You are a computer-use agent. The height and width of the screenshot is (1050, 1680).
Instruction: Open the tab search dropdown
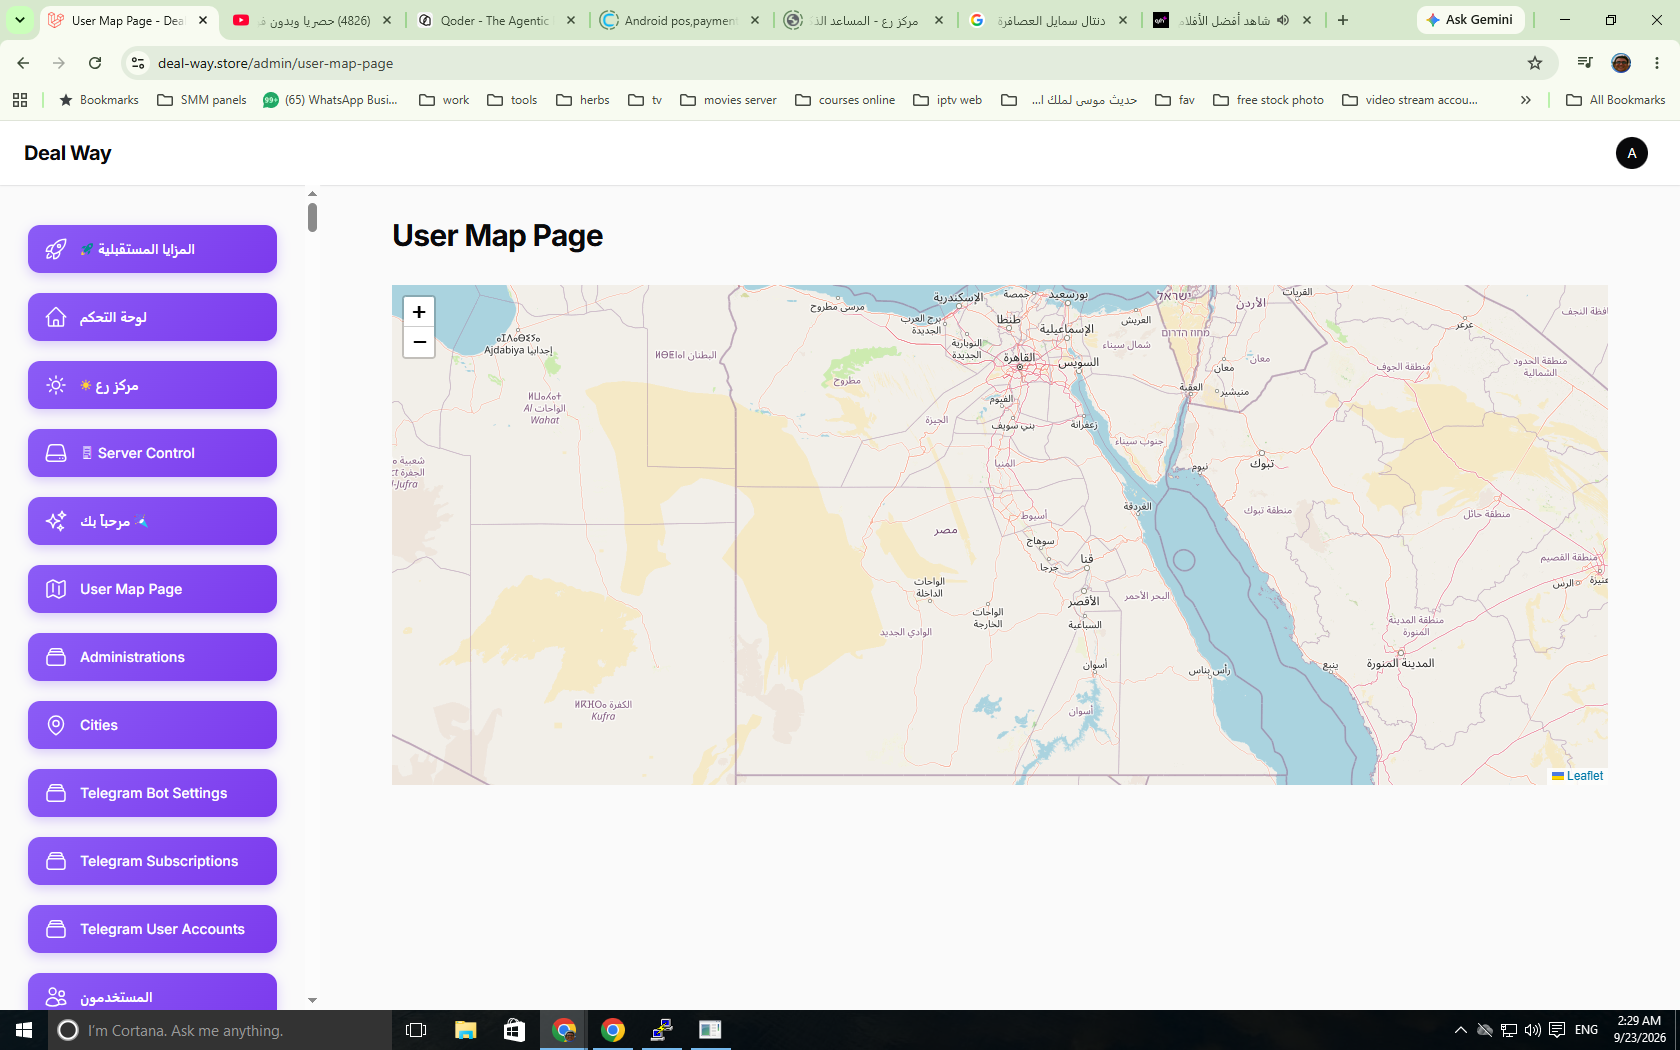[x=20, y=20]
